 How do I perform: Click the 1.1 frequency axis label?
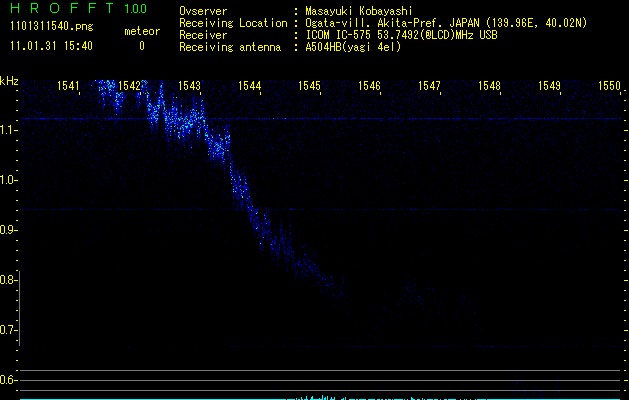click(7, 130)
